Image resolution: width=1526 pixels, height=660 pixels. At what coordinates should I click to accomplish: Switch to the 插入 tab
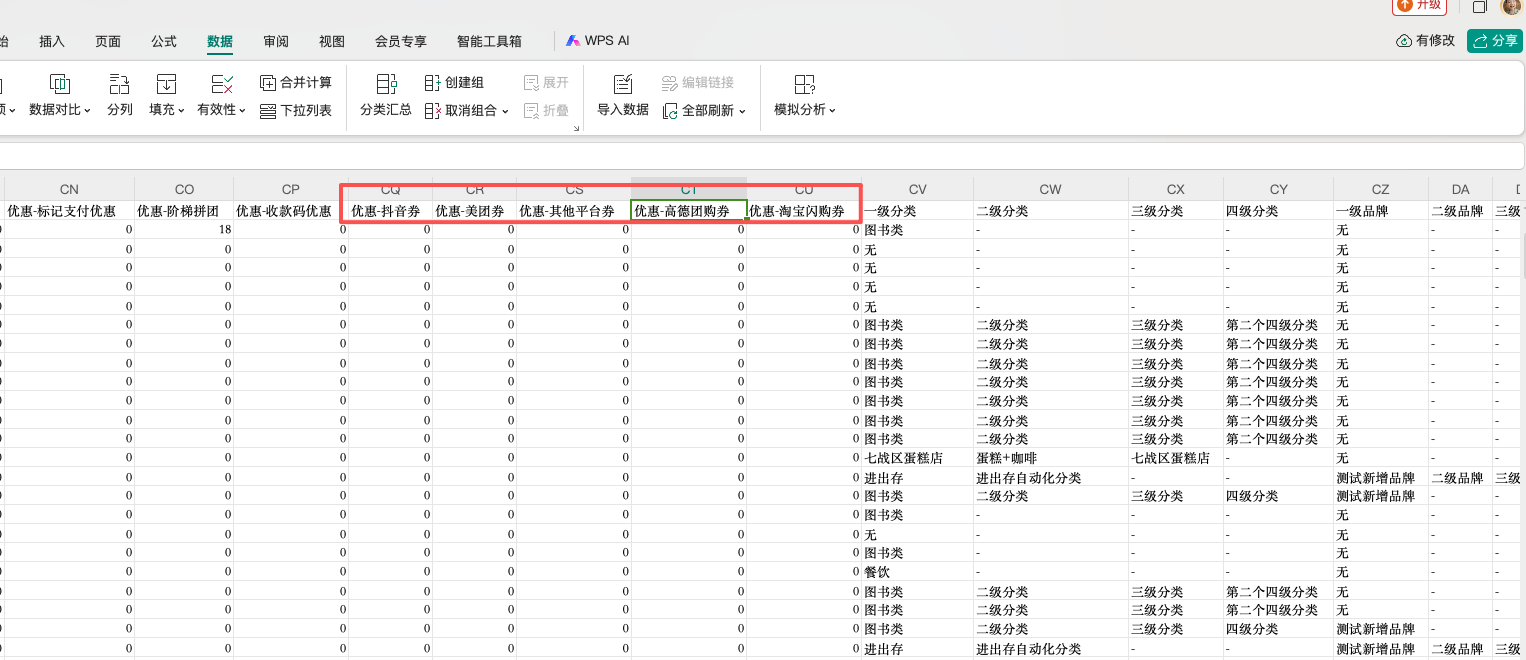click(52, 41)
